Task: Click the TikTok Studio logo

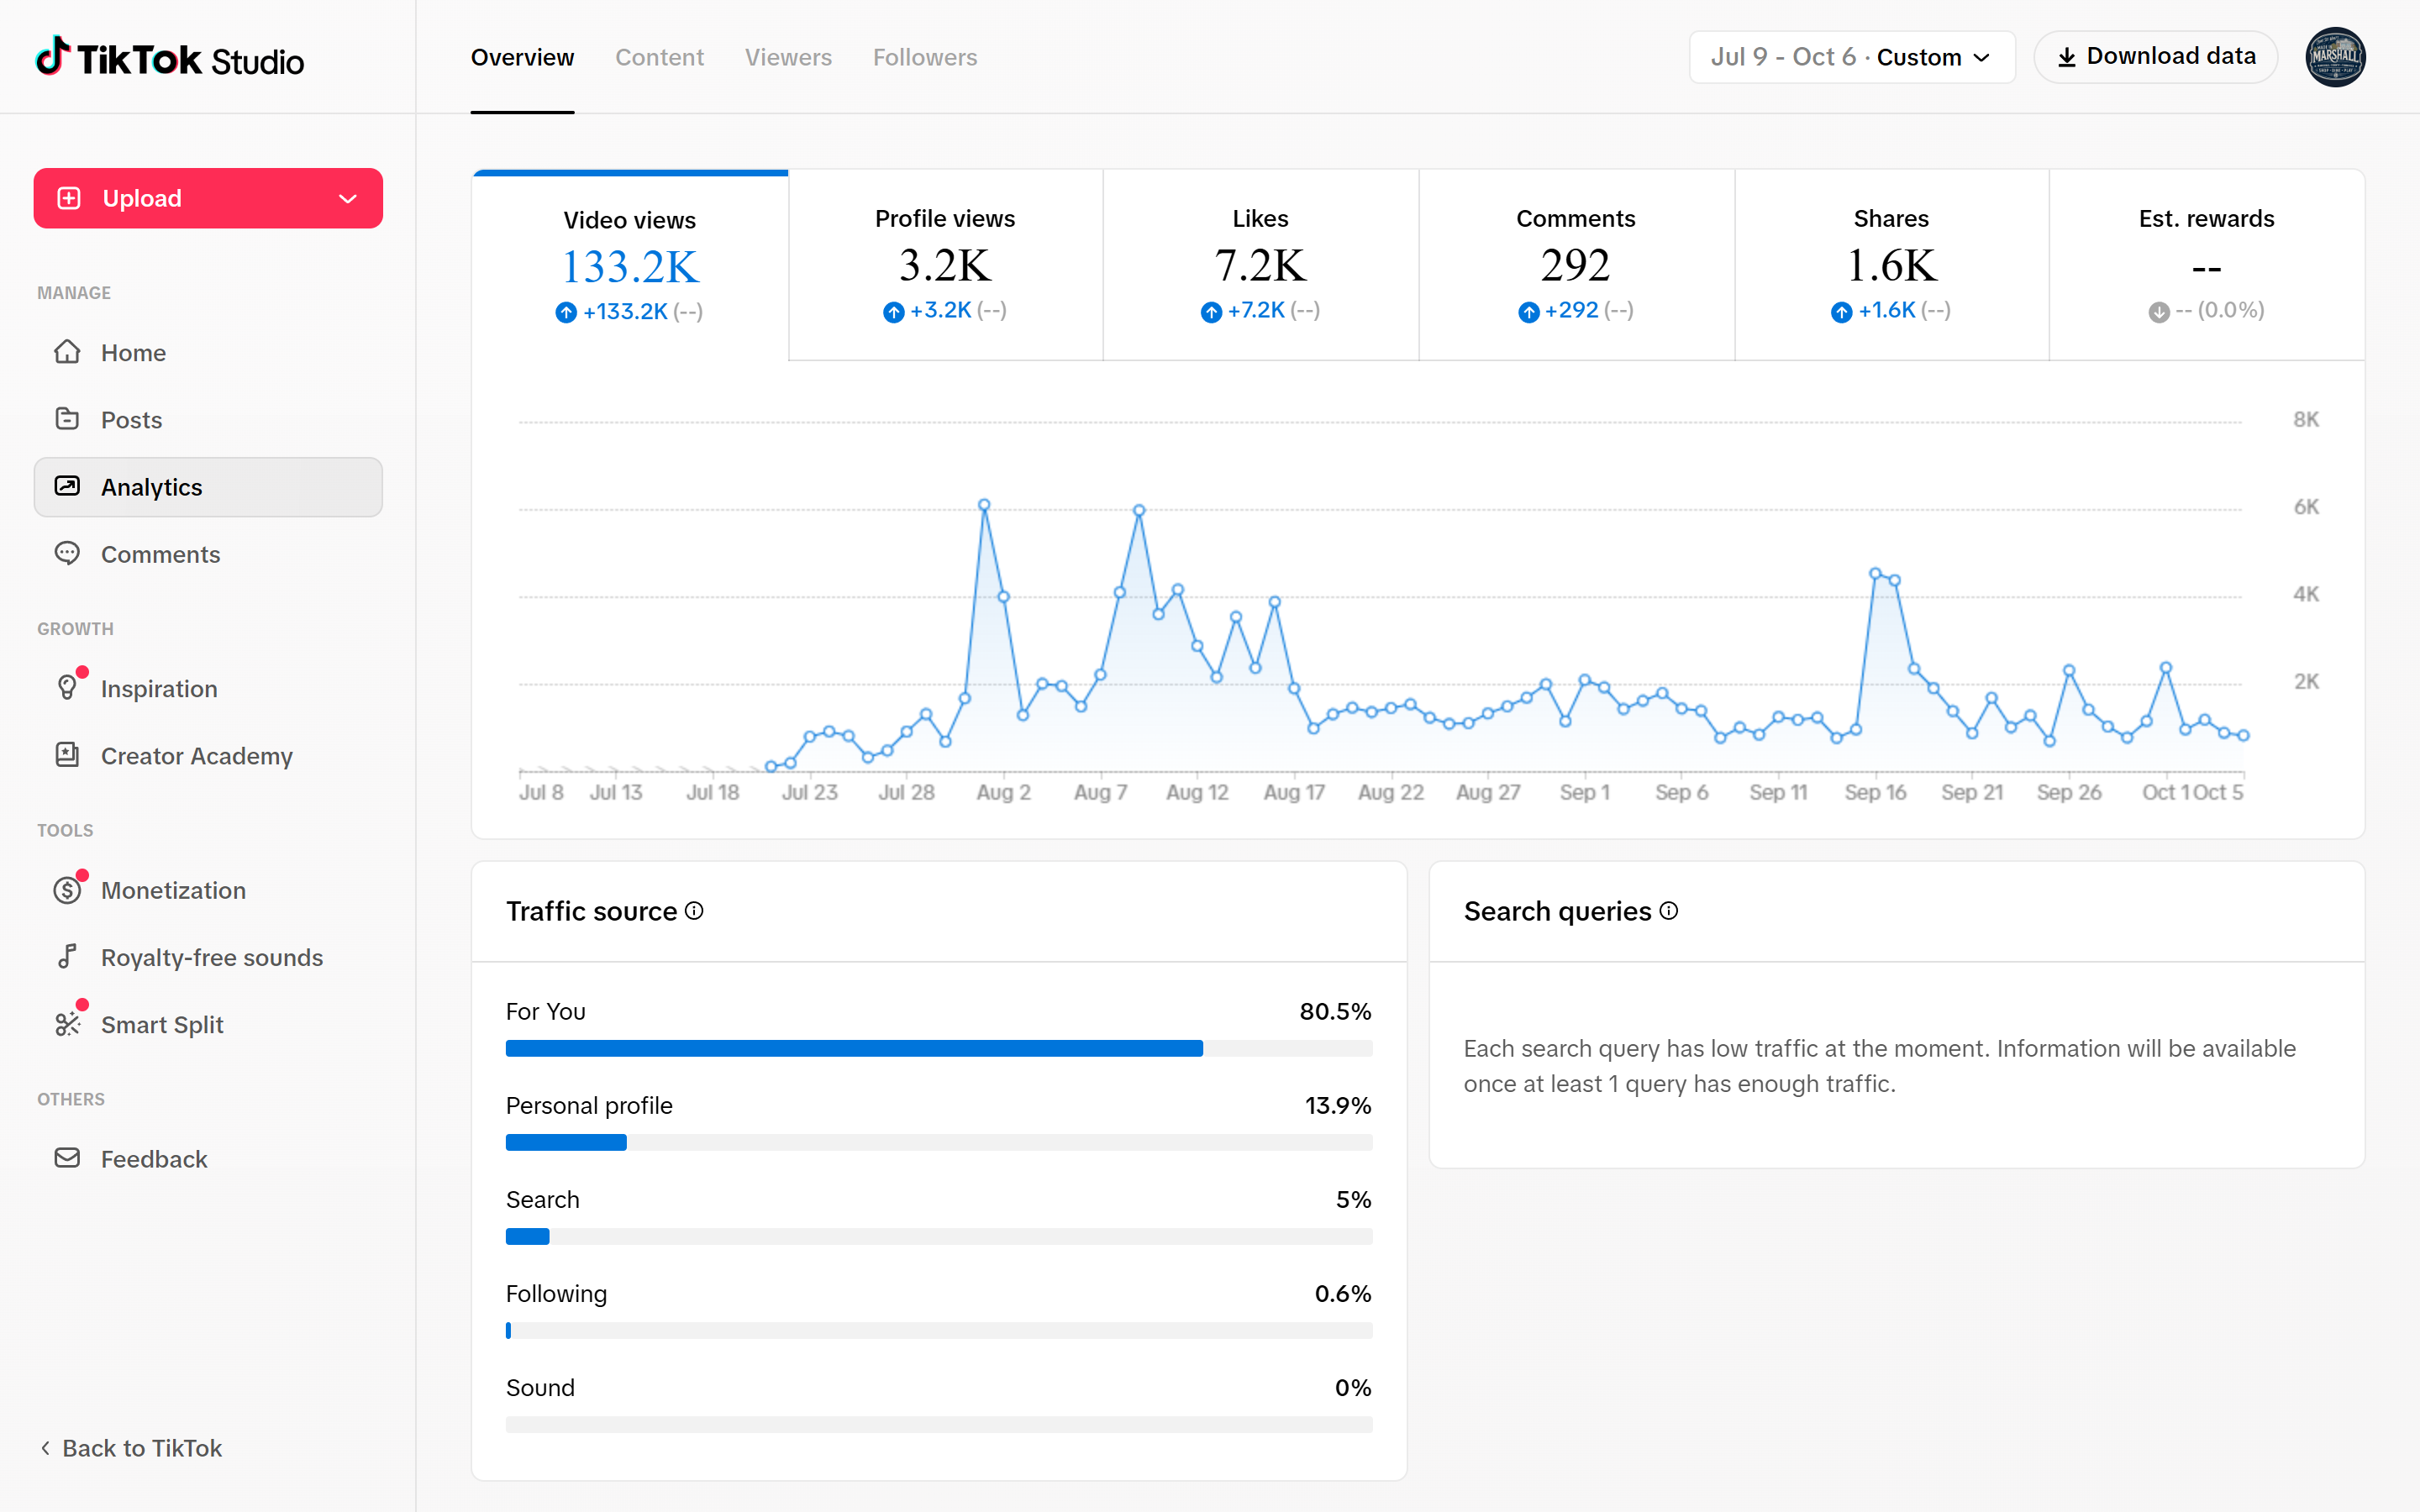Action: pyautogui.click(x=170, y=58)
